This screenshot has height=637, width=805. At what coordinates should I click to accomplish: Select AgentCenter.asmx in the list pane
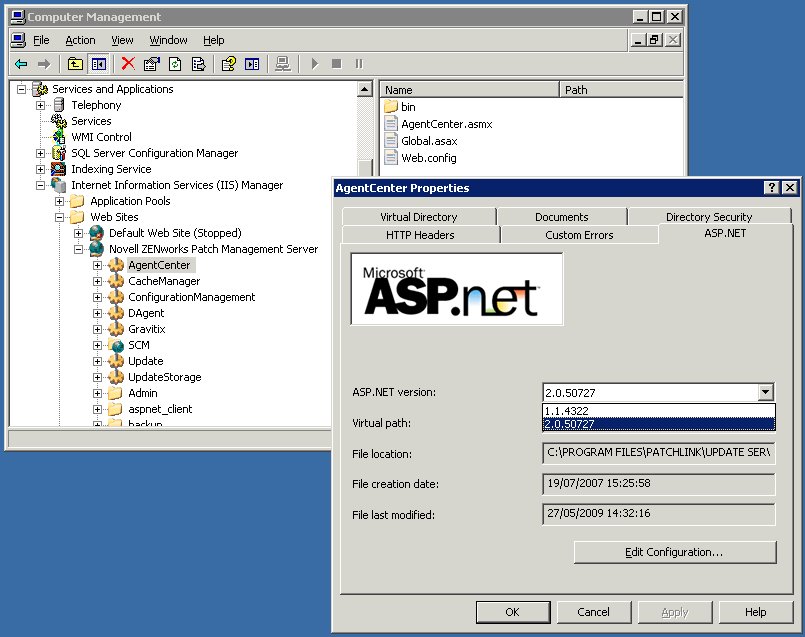[x=447, y=124]
